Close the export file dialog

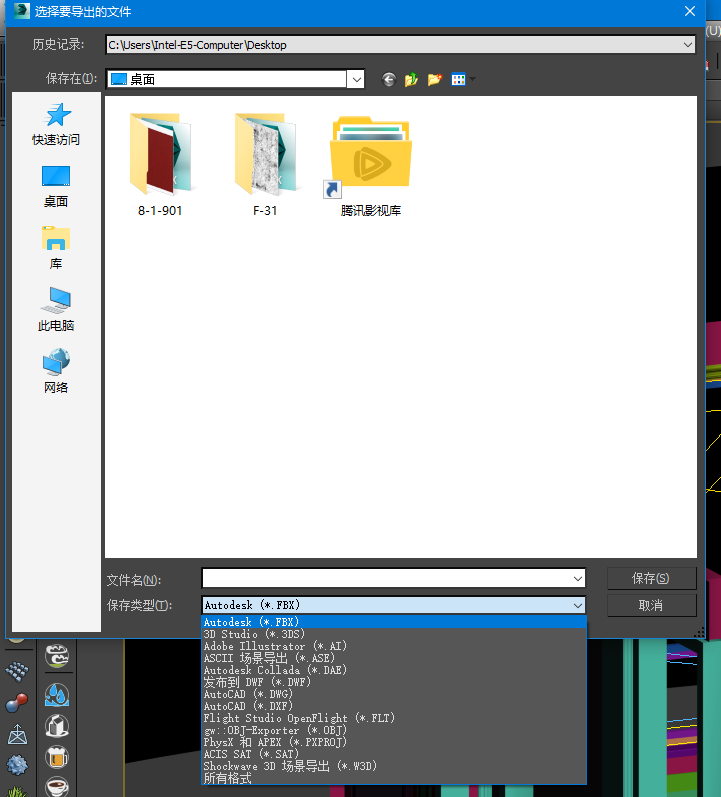[x=689, y=11]
